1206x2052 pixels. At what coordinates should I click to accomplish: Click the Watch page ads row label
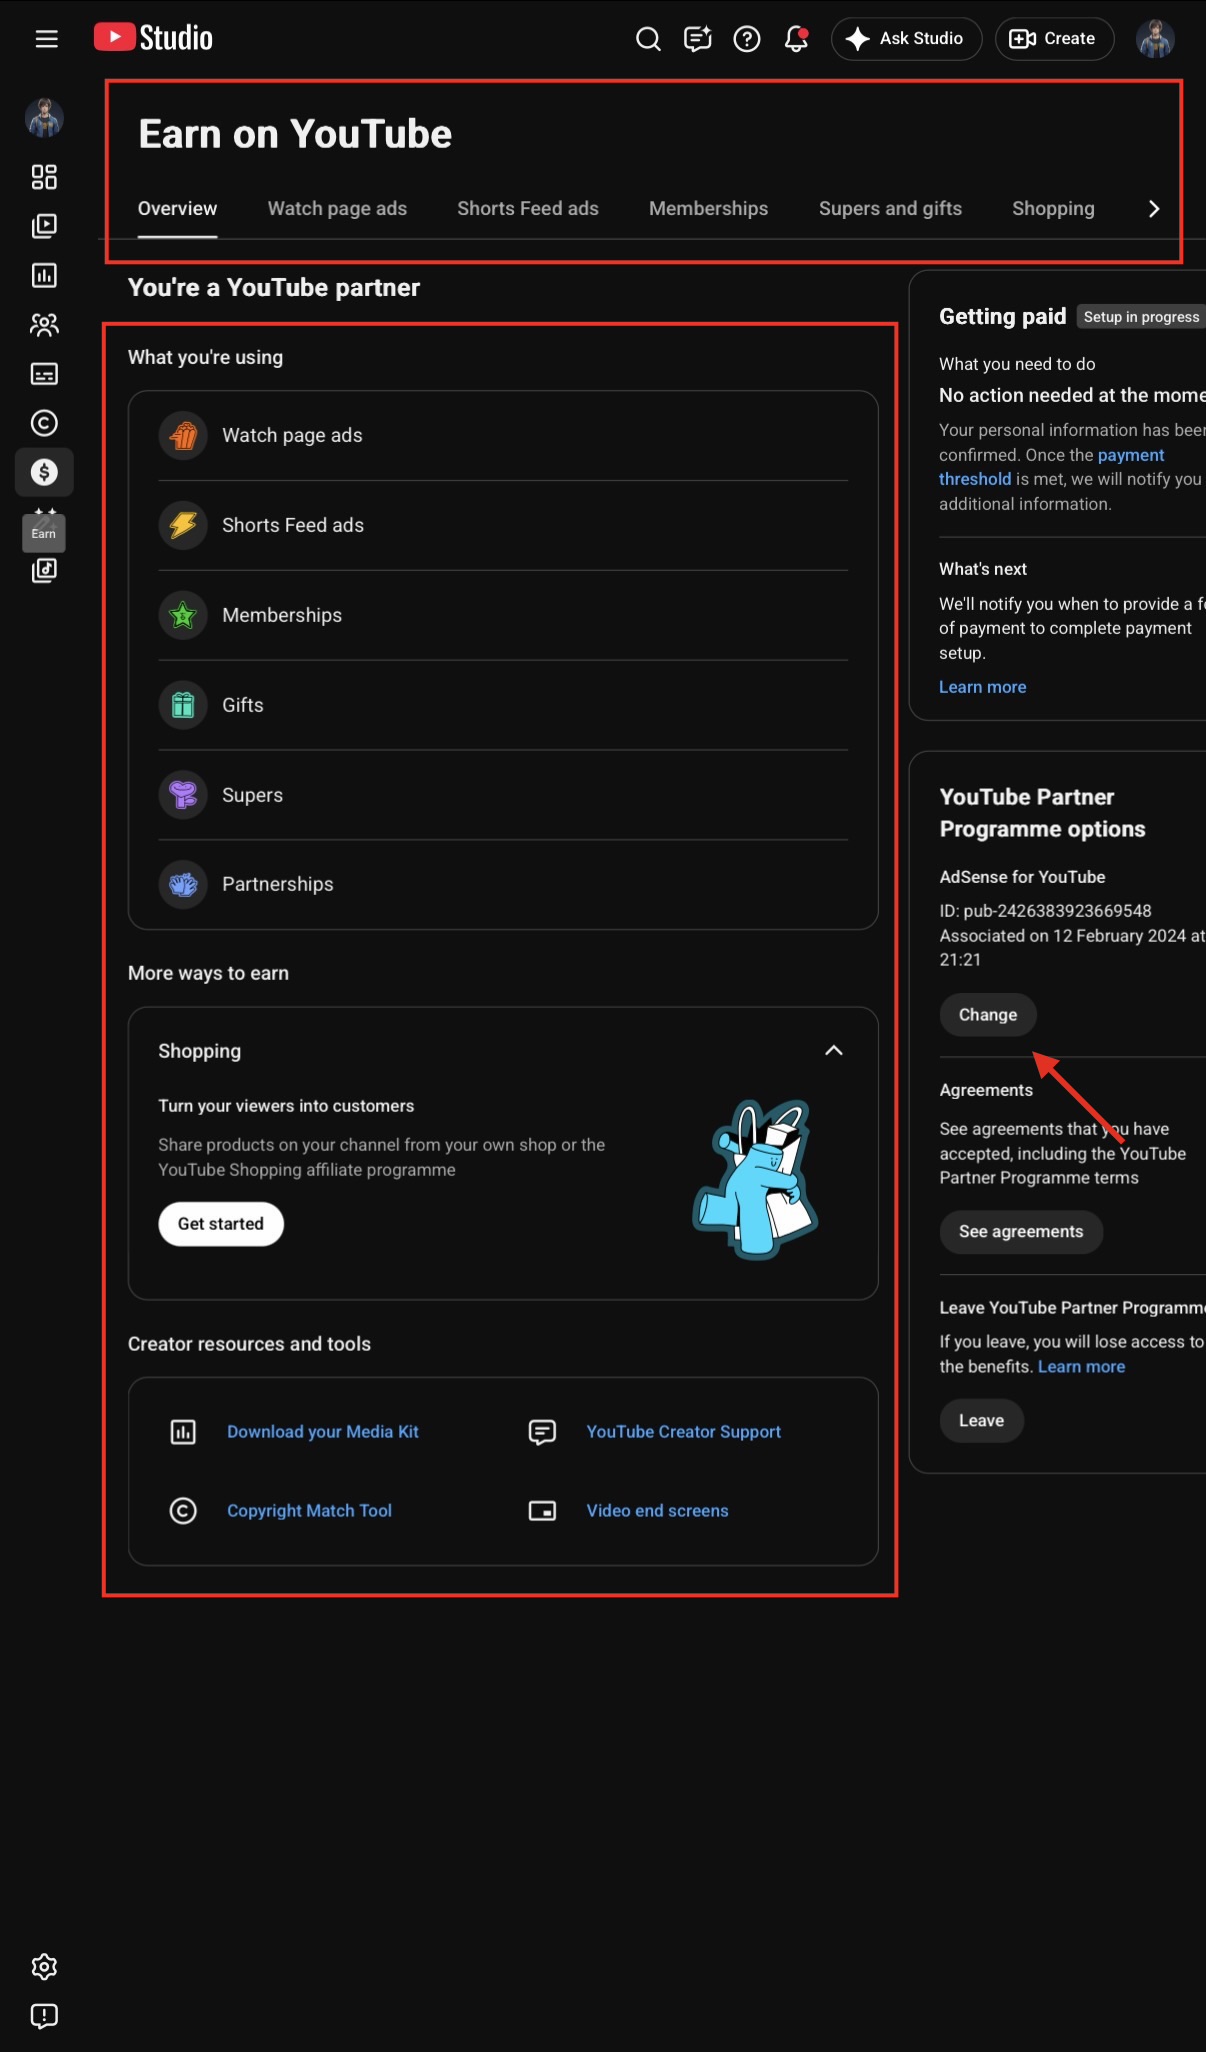coord(292,436)
